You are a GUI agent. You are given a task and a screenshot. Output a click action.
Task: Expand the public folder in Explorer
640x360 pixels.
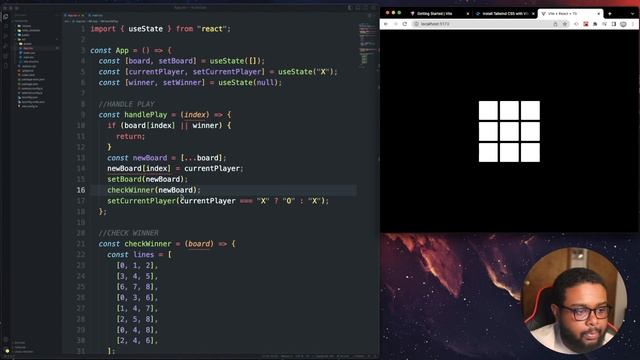[24, 35]
